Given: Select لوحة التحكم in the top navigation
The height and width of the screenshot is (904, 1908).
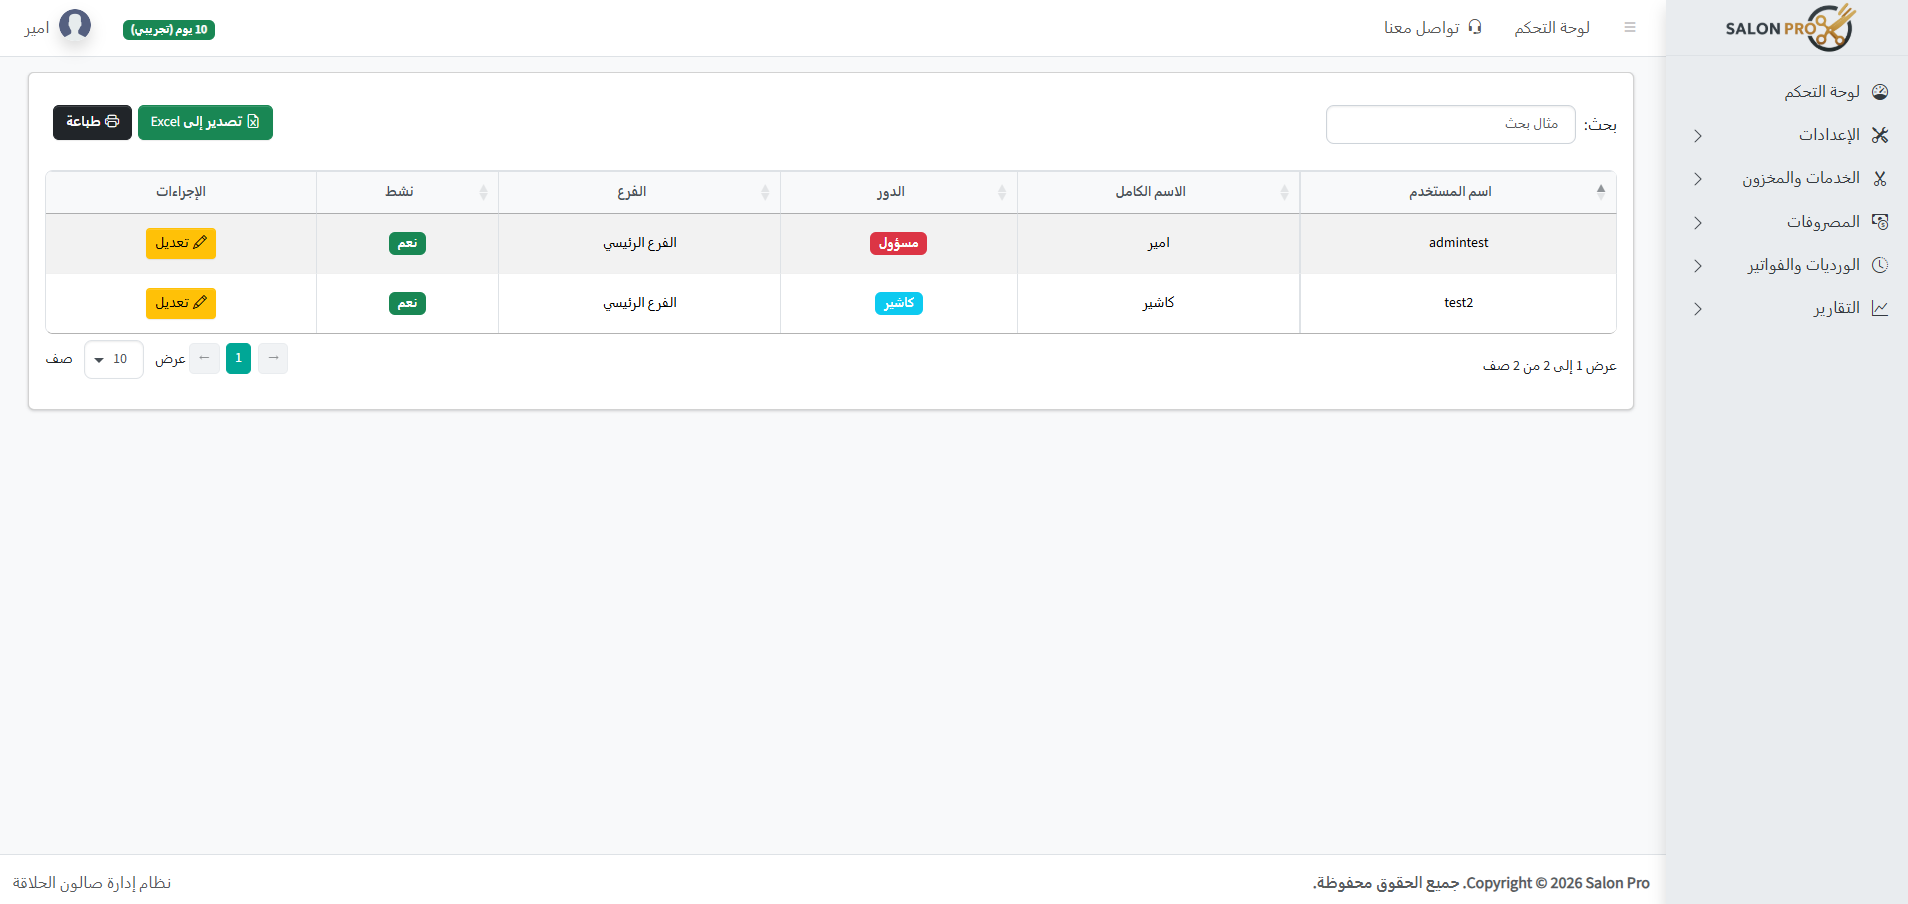Looking at the screenshot, I should point(1552,27).
